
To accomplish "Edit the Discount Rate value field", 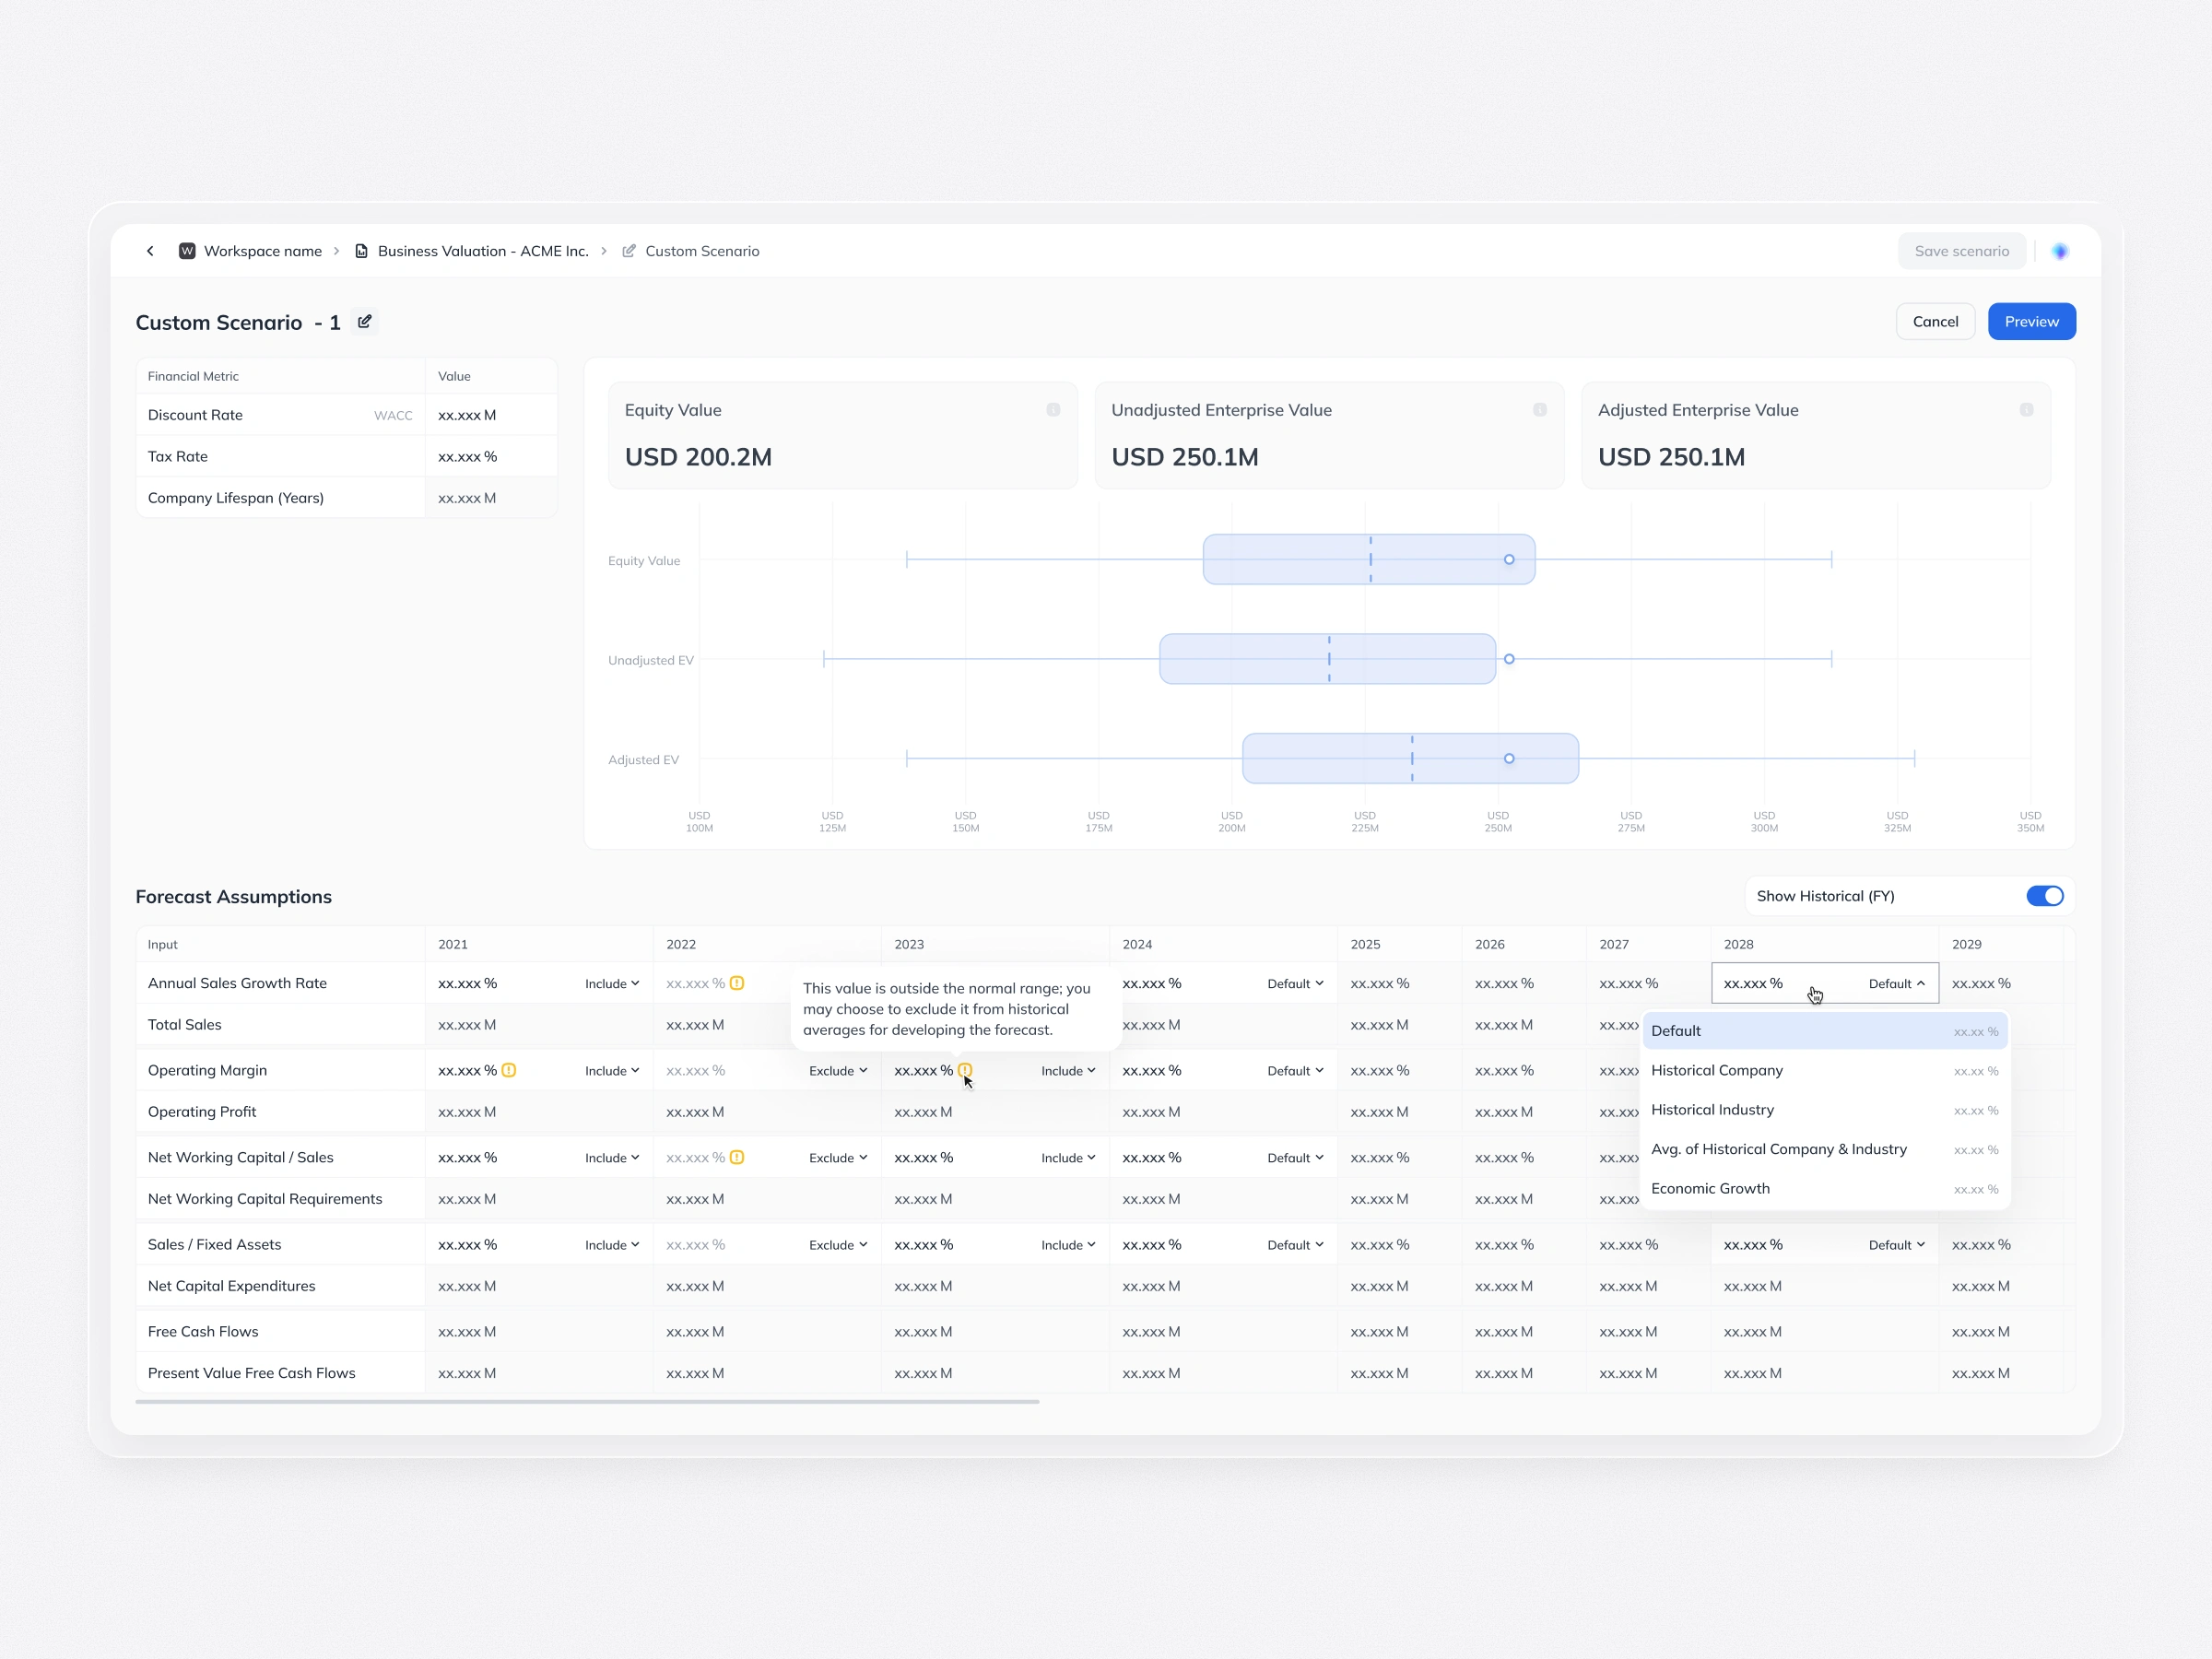I will point(490,415).
